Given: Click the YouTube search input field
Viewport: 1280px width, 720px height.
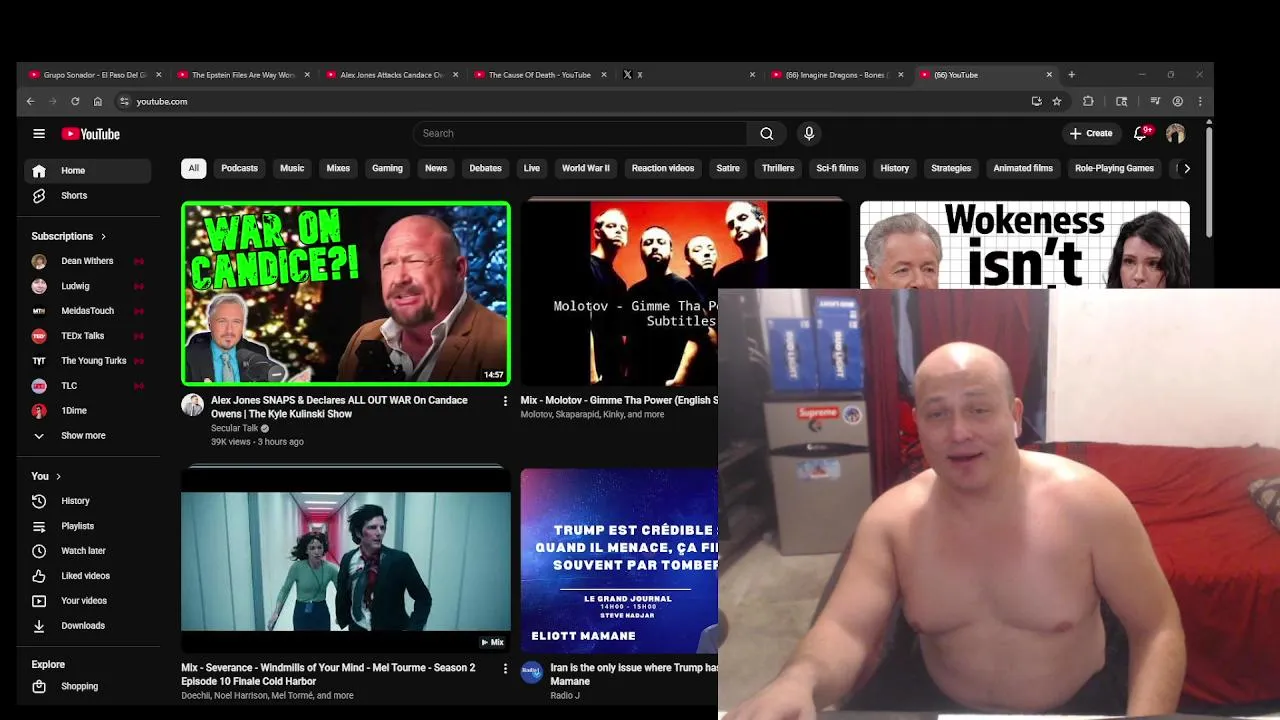Looking at the screenshot, I should [580, 133].
